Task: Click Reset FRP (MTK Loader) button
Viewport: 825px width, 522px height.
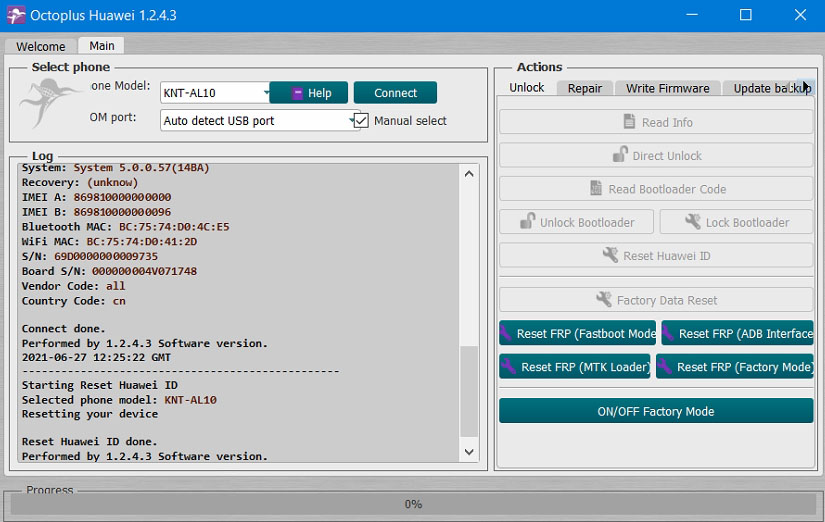Action: point(575,366)
